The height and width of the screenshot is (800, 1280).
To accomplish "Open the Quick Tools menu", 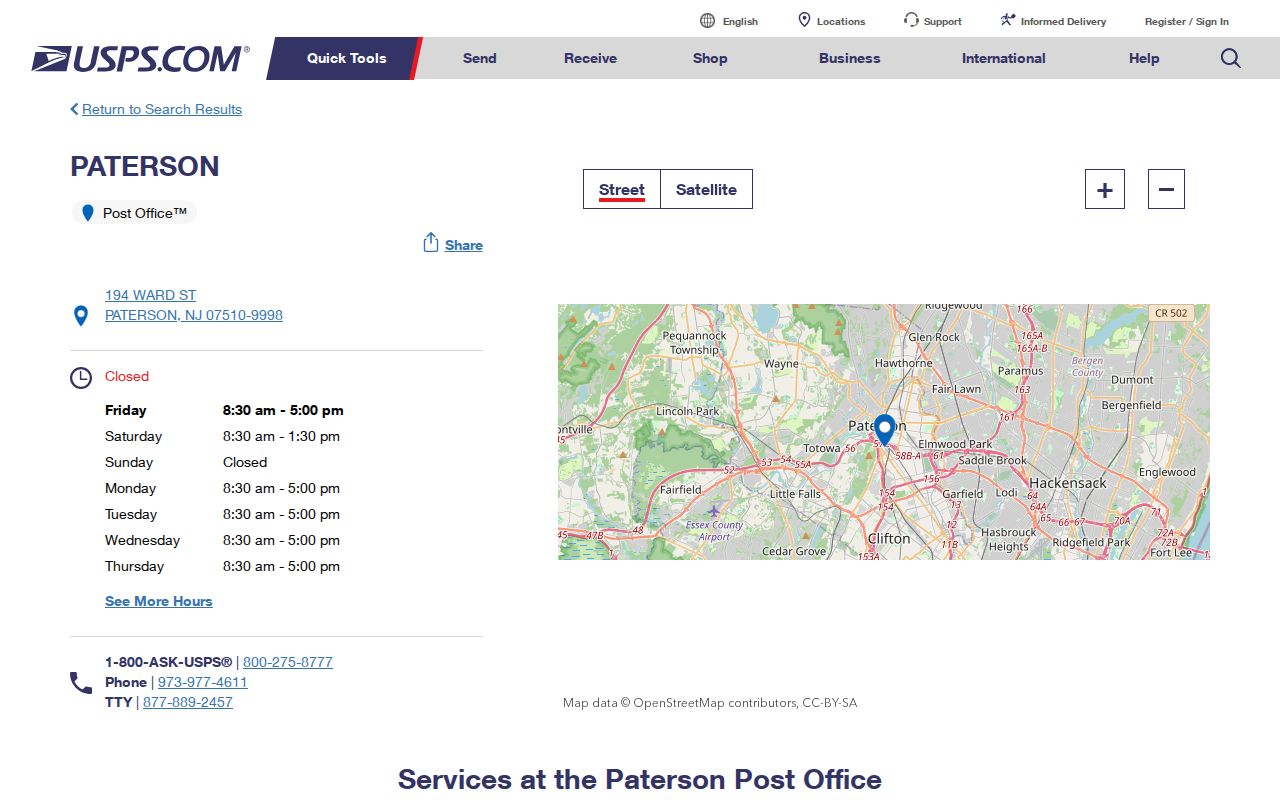I will click(x=346, y=58).
